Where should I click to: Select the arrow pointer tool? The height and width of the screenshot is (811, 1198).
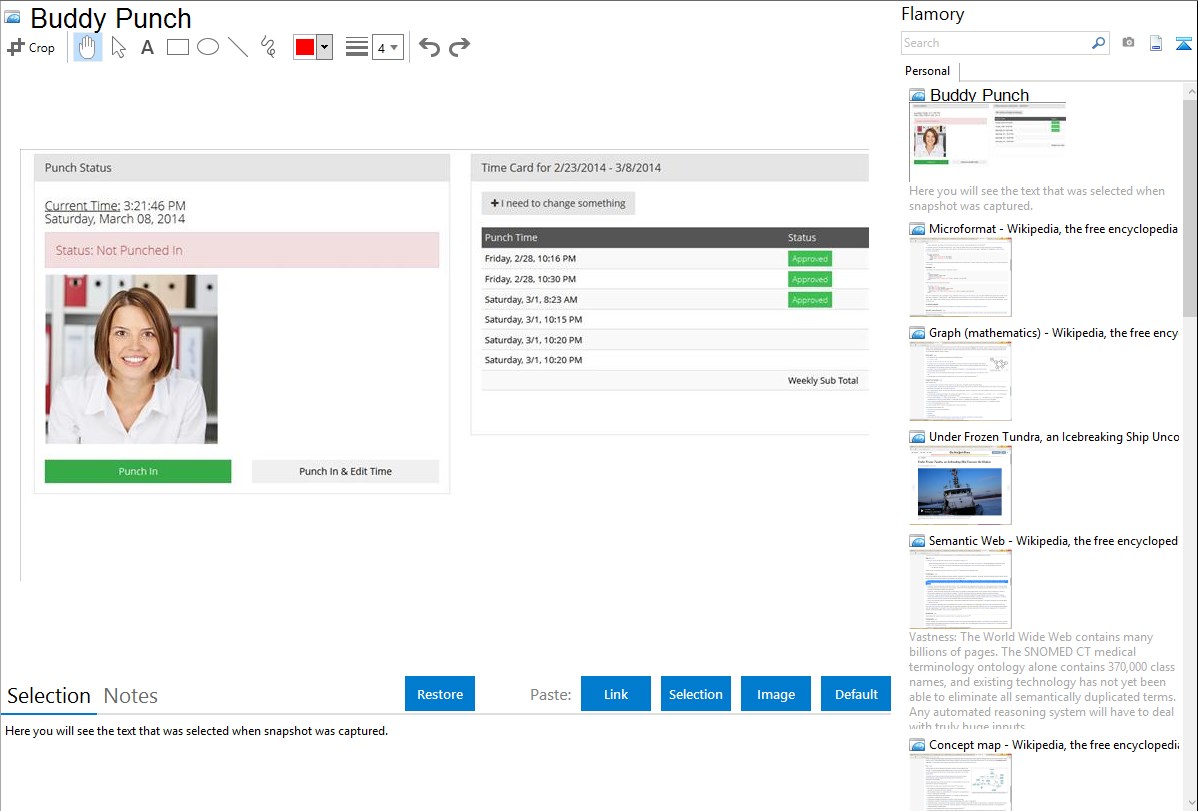coord(118,47)
